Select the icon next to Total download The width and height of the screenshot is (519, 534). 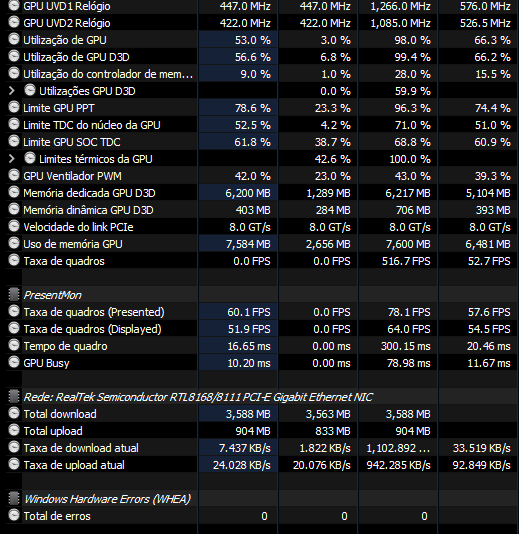point(14,413)
